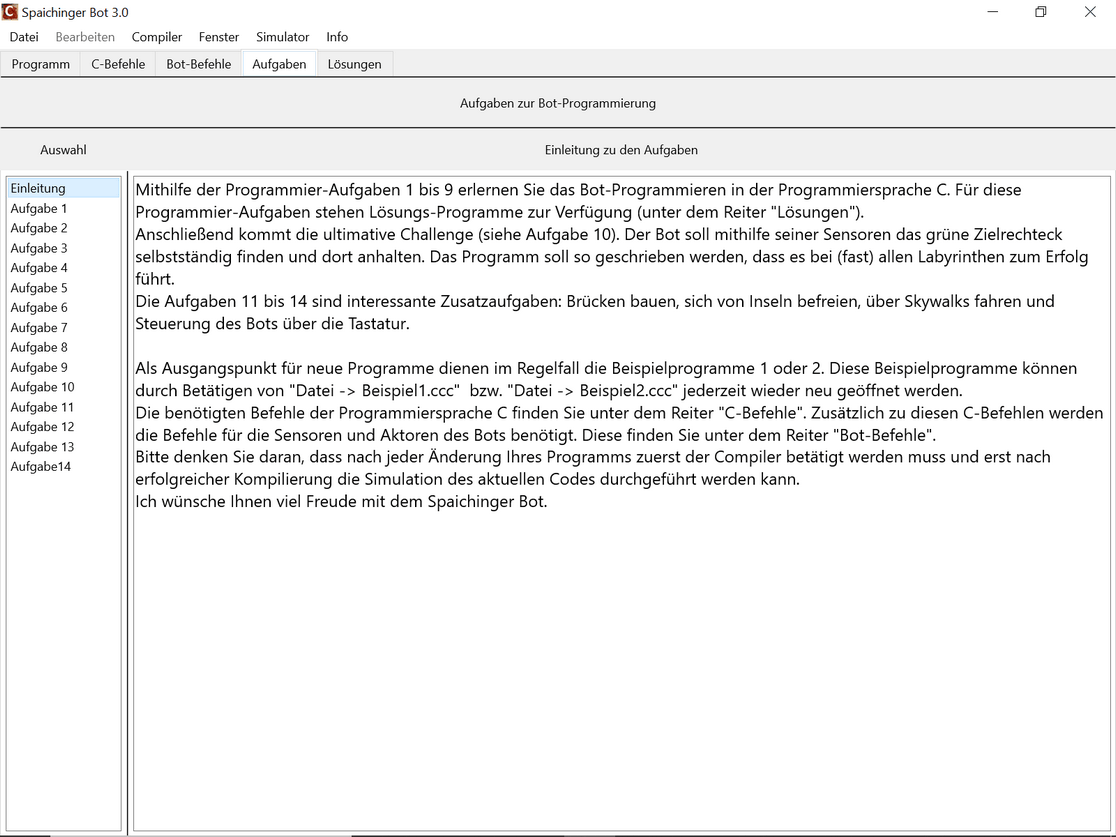Switch to the C-Befehle tab
The height and width of the screenshot is (837, 1116).
tap(118, 64)
